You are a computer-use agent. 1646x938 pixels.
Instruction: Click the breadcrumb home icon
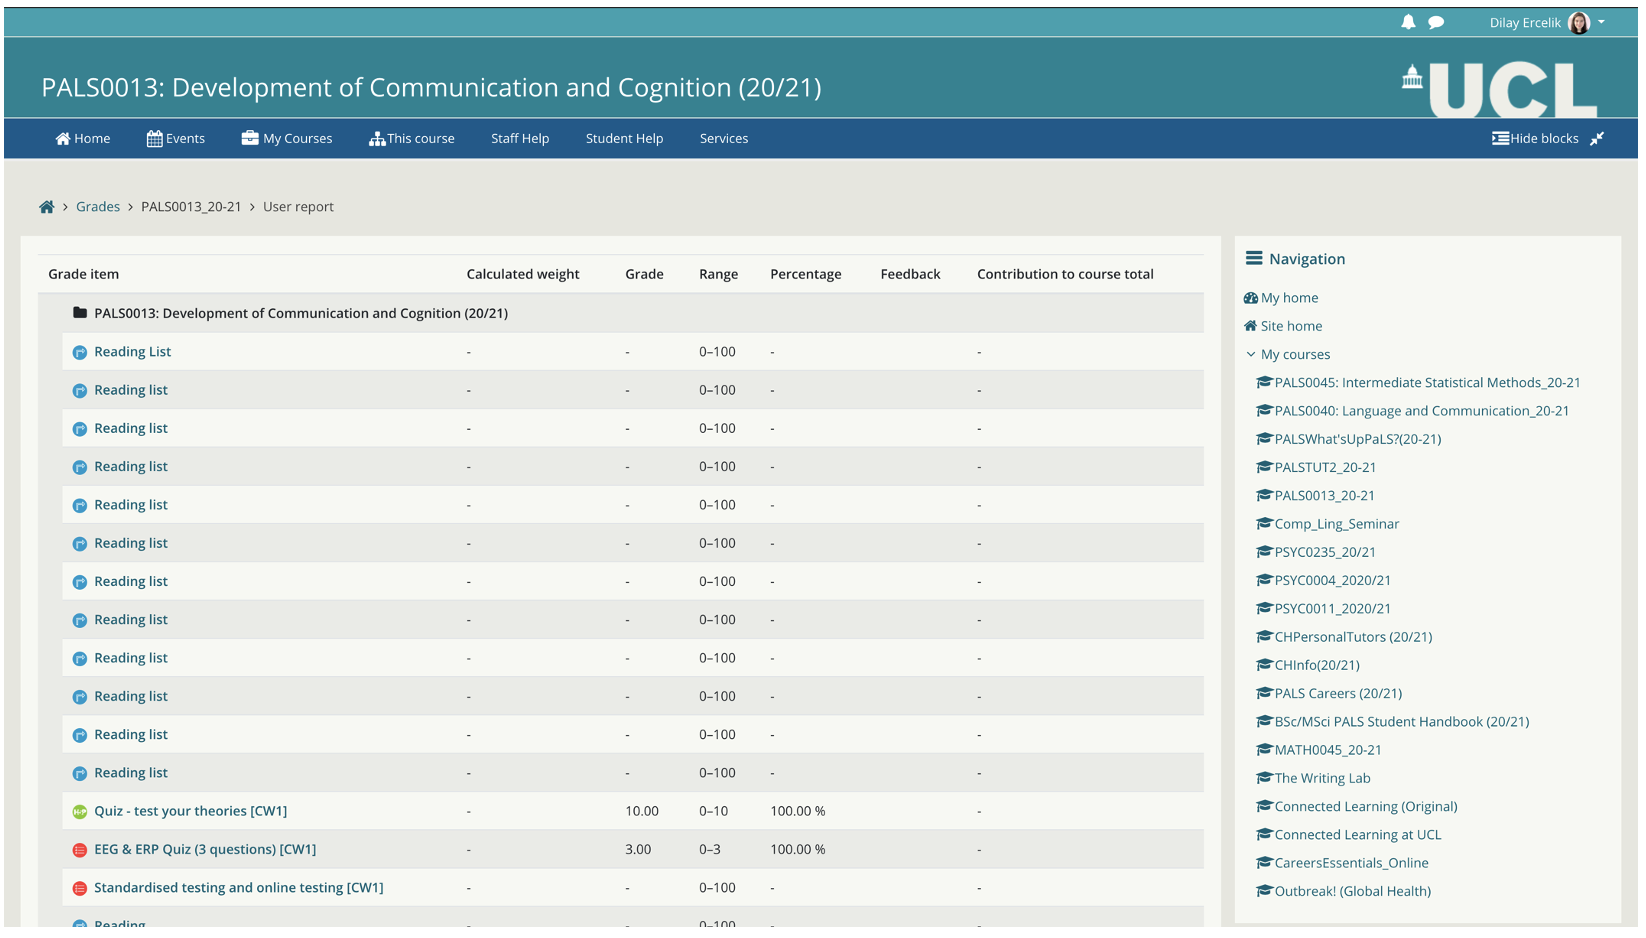[x=47, y=207]
